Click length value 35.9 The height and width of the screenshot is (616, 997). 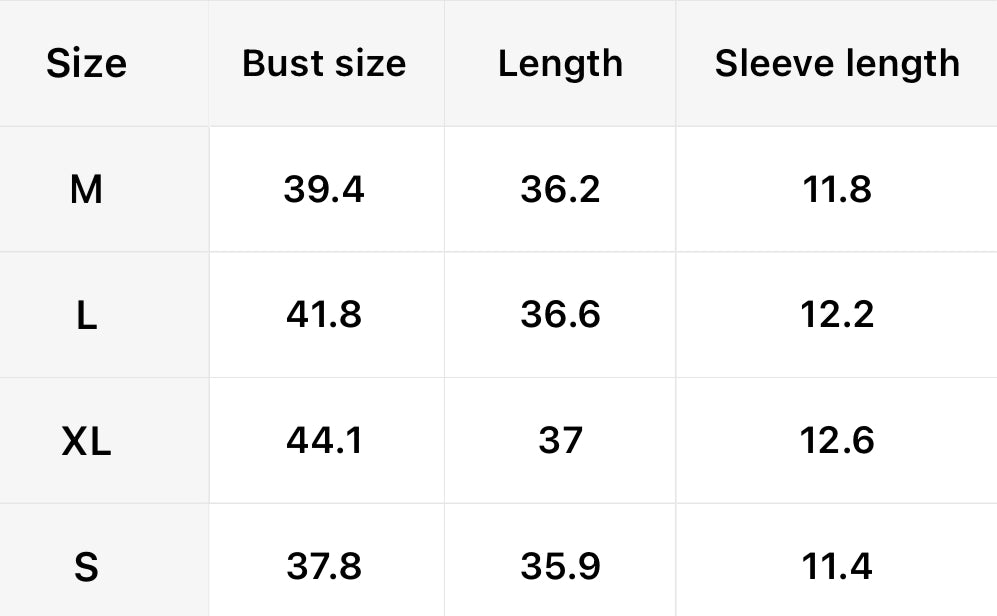[x=560, y=567]
